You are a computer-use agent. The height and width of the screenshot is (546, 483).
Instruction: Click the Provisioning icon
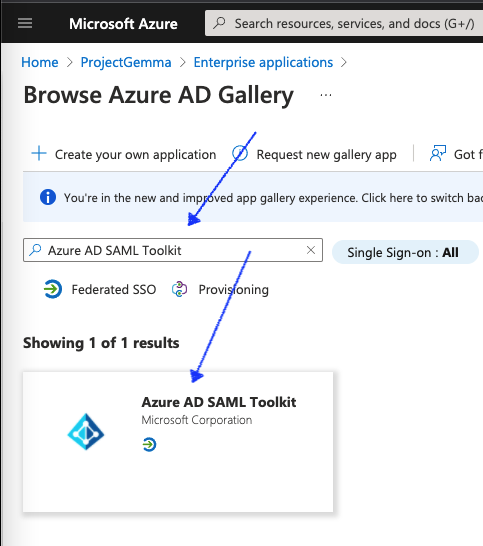pyautogui.click(x=179, y=289)
